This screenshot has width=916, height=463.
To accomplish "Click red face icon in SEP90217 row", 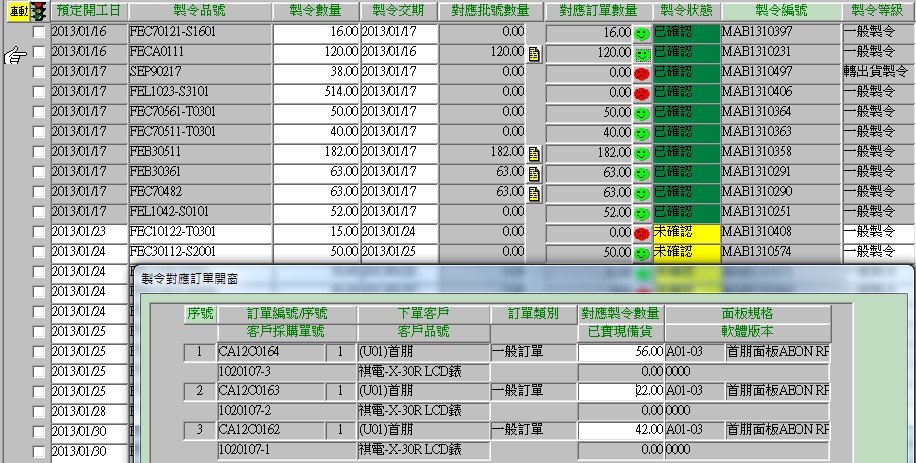I will (x=641, y=73).
